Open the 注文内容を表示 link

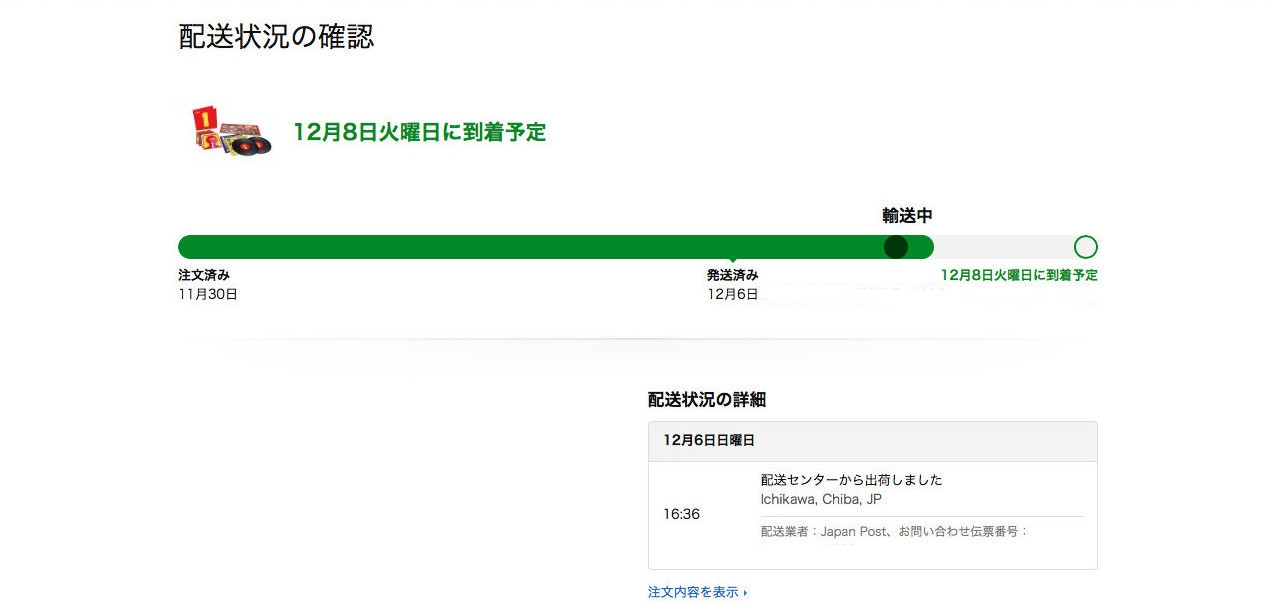point(693,592)
